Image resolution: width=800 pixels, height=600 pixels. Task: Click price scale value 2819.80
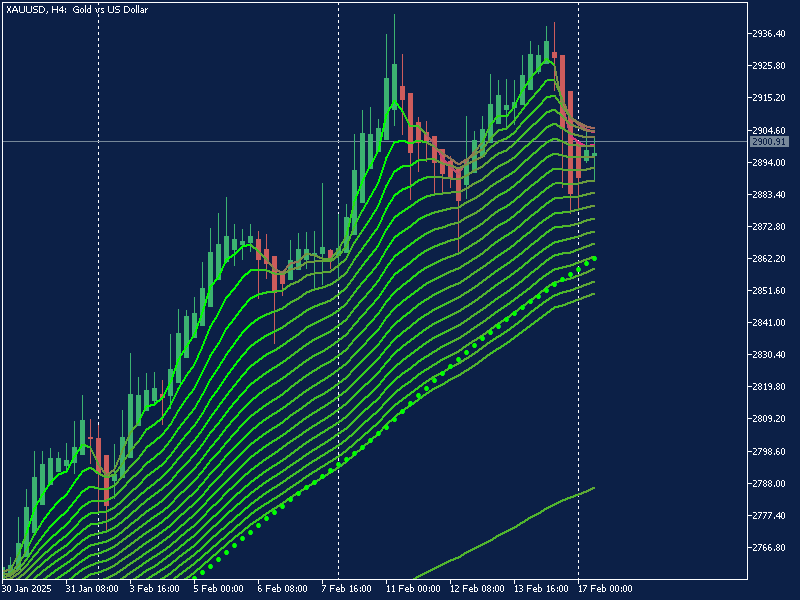coord(769,387)
